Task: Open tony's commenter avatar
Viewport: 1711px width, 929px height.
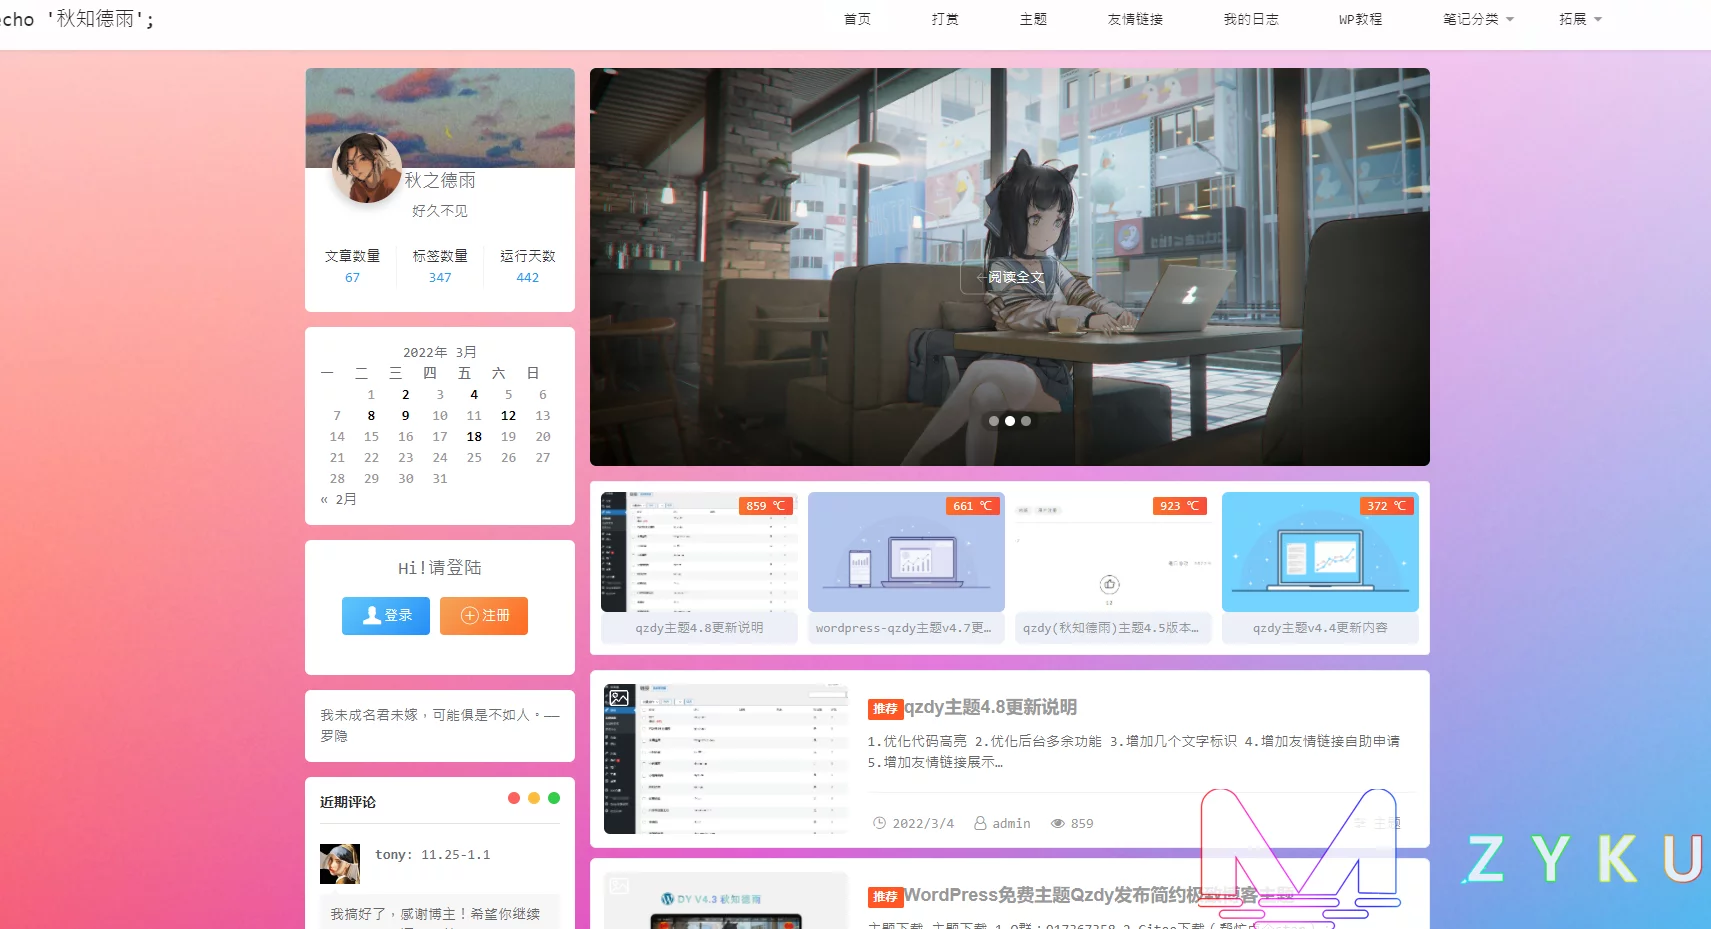Action: [339, 864]
